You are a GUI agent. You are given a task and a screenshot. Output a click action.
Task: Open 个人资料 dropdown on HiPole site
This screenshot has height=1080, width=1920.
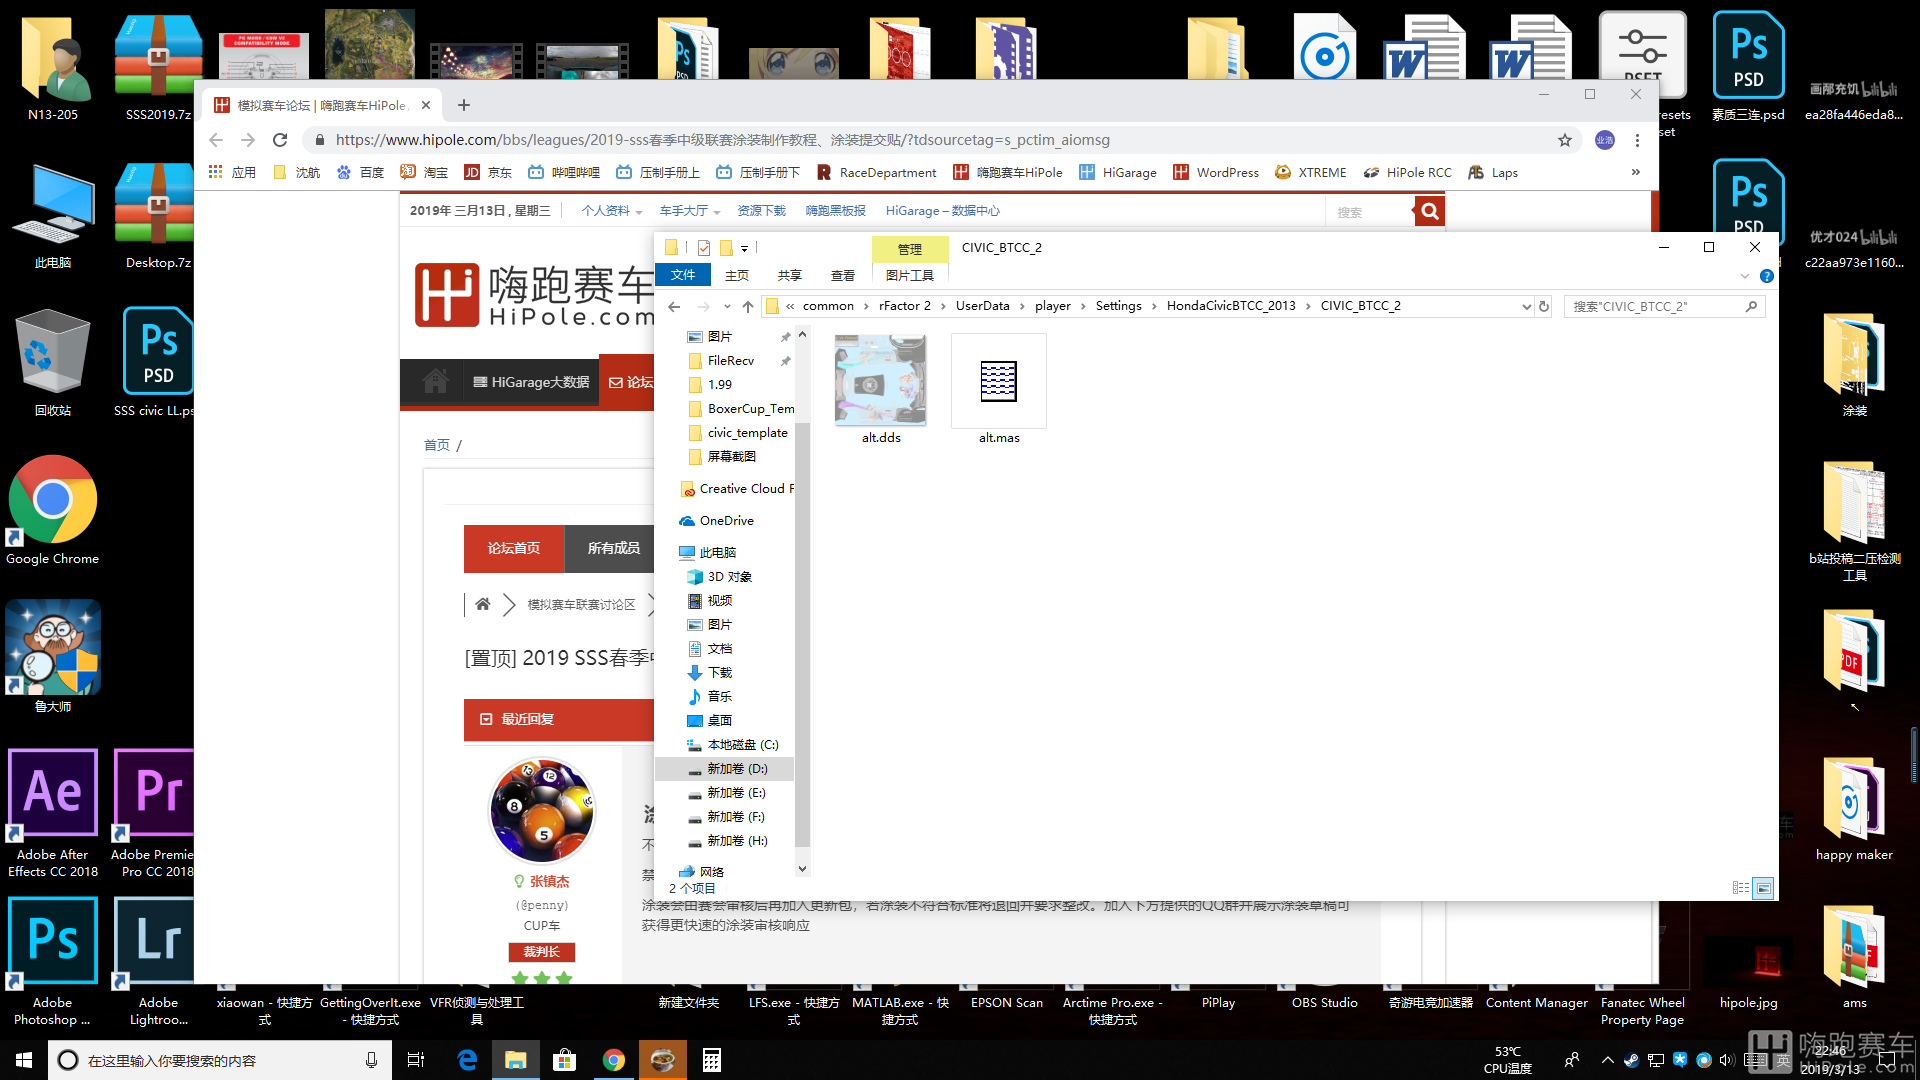point(611,211)
